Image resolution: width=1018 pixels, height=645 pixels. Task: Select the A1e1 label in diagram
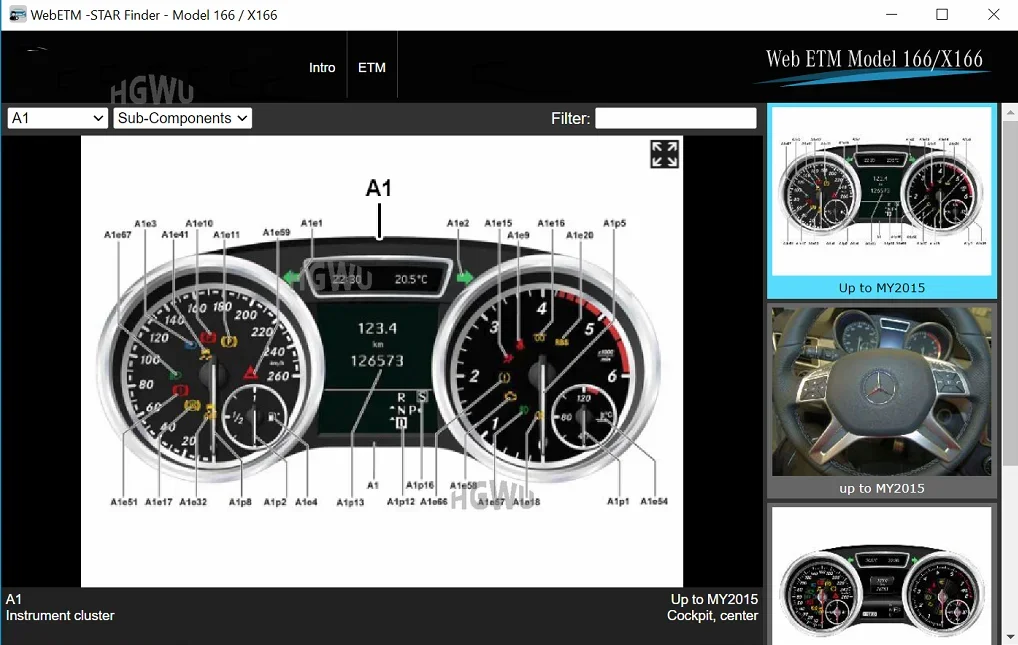[312, 223]
